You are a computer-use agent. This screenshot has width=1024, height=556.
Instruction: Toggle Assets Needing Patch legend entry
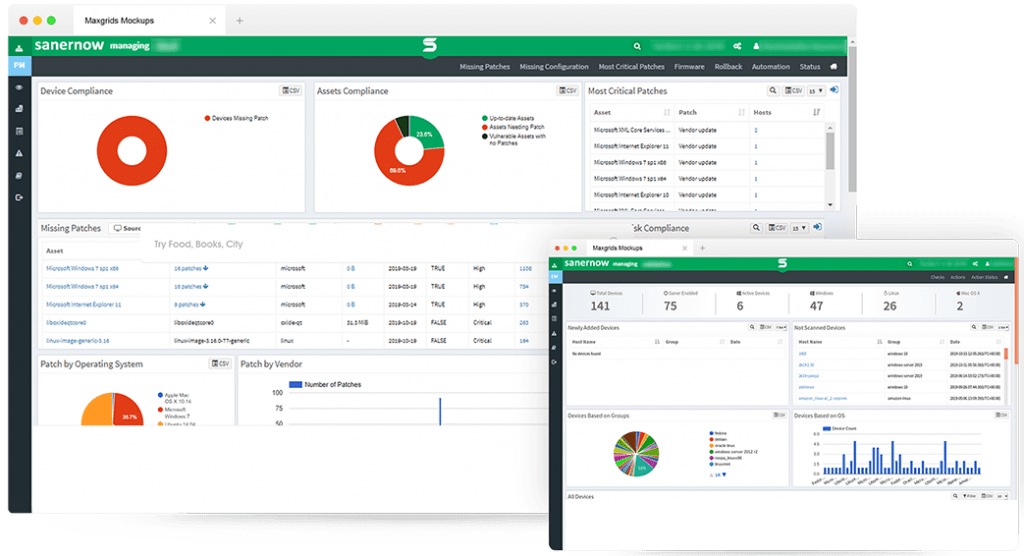click(513, 127)
